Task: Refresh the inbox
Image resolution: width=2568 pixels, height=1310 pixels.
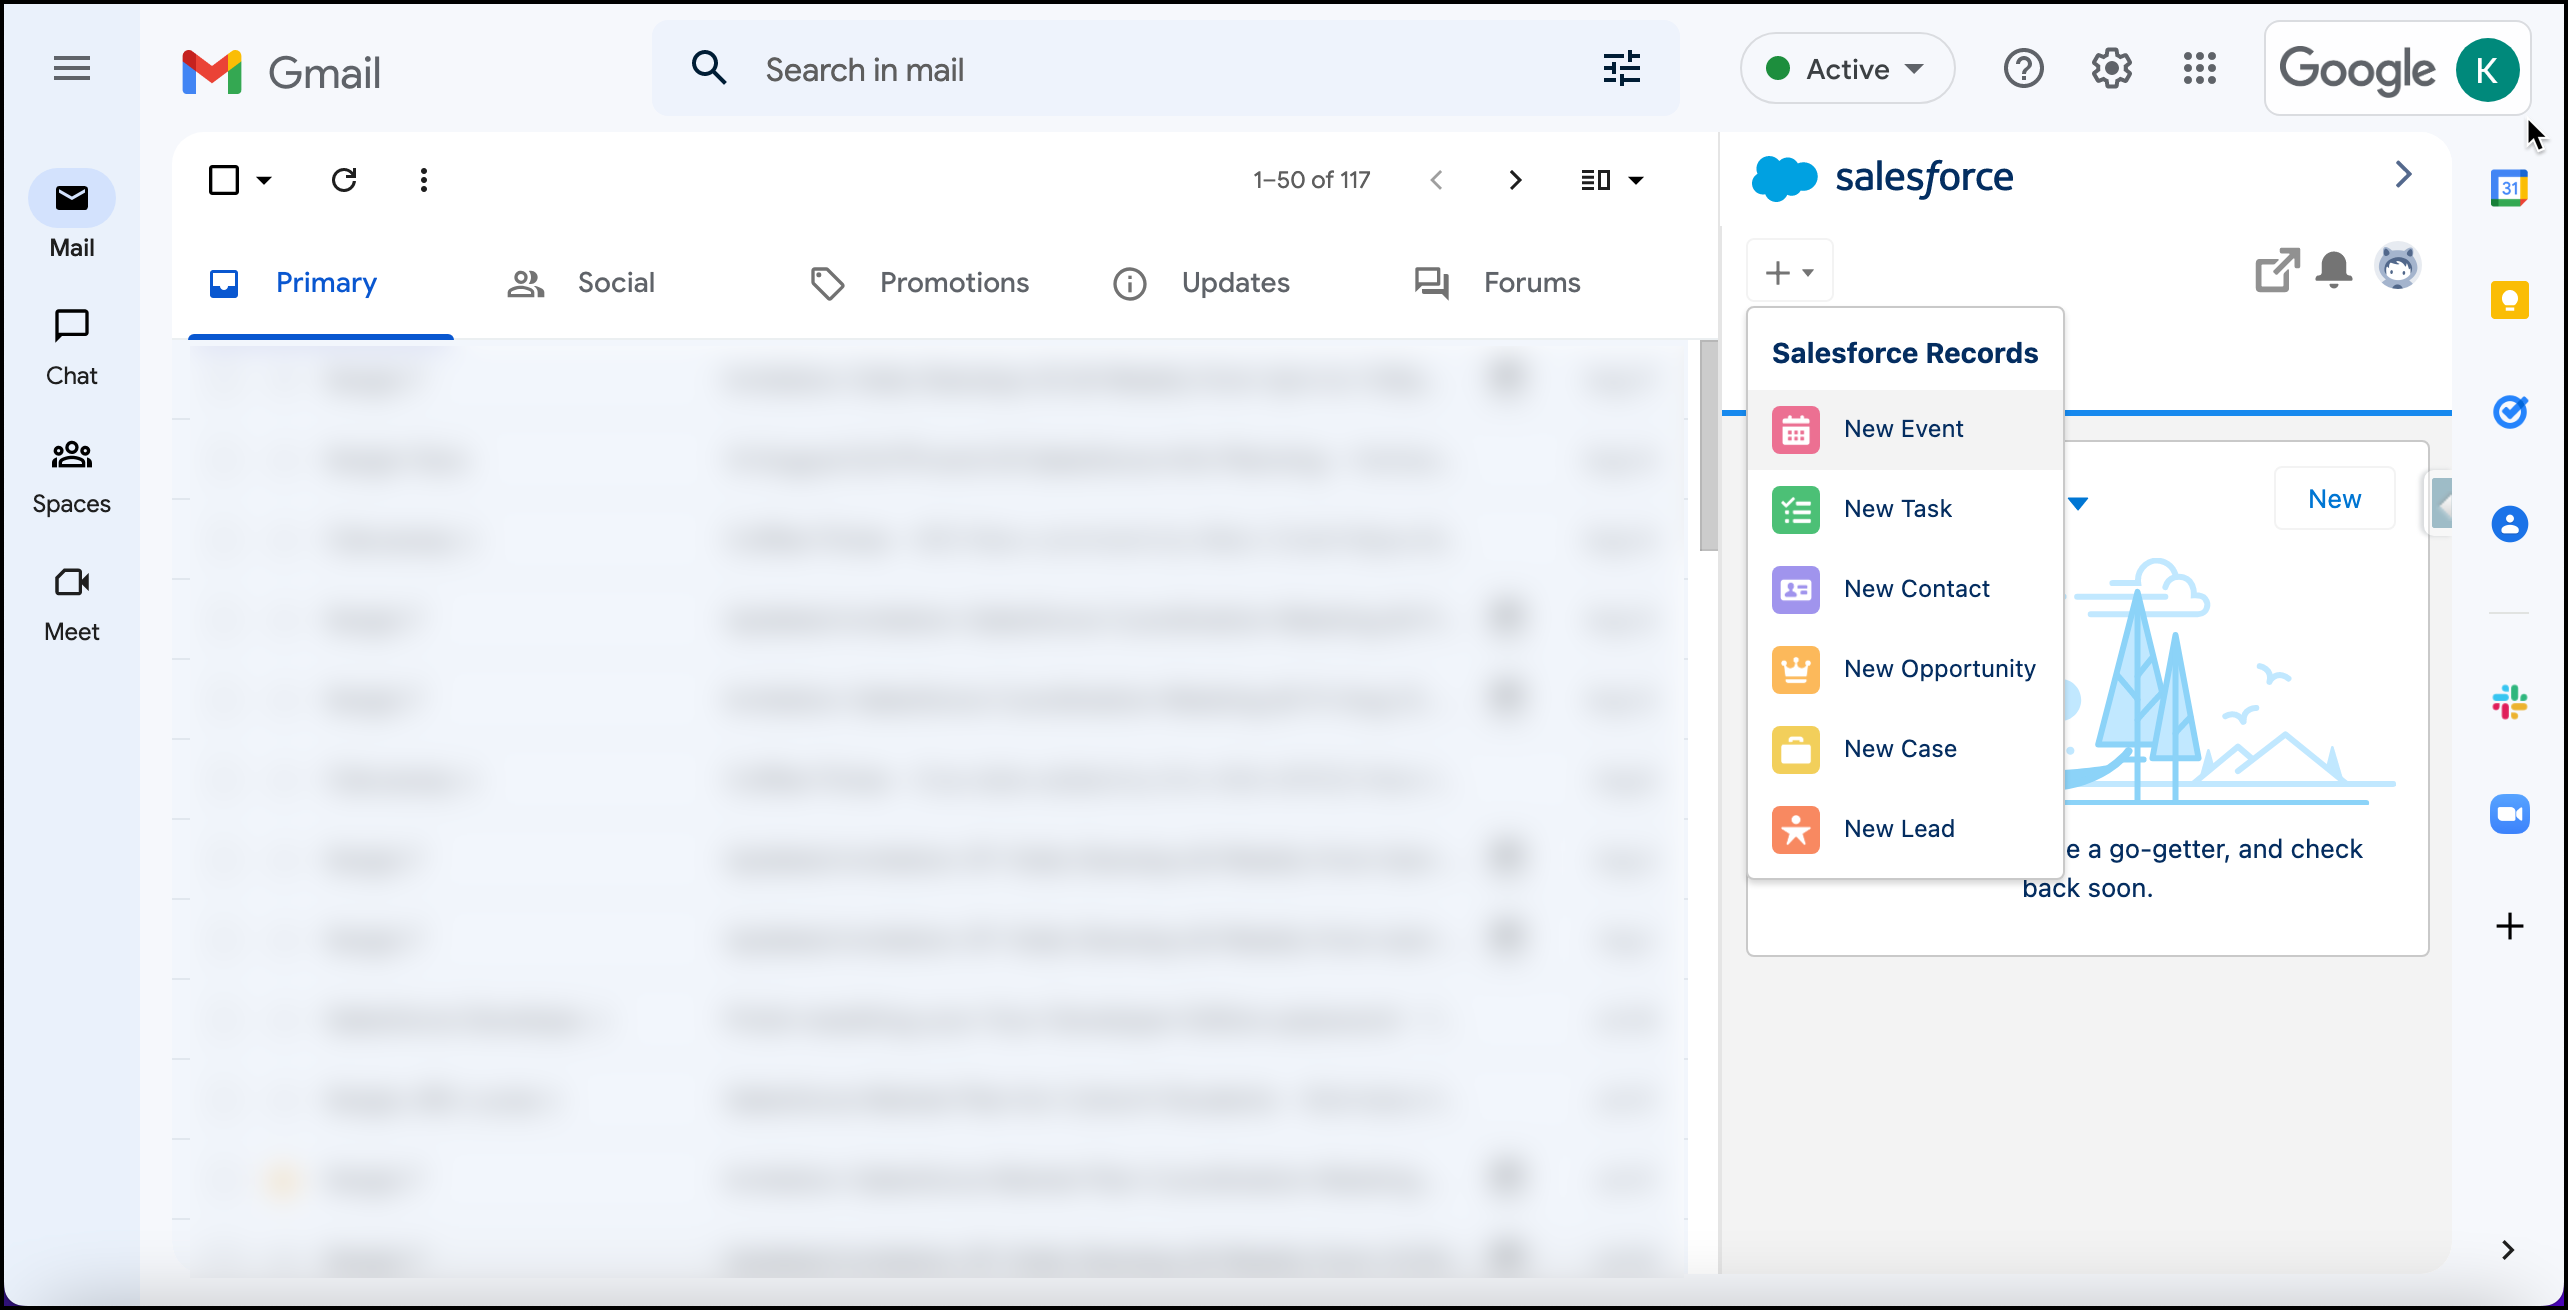Action: pos(344,180)
